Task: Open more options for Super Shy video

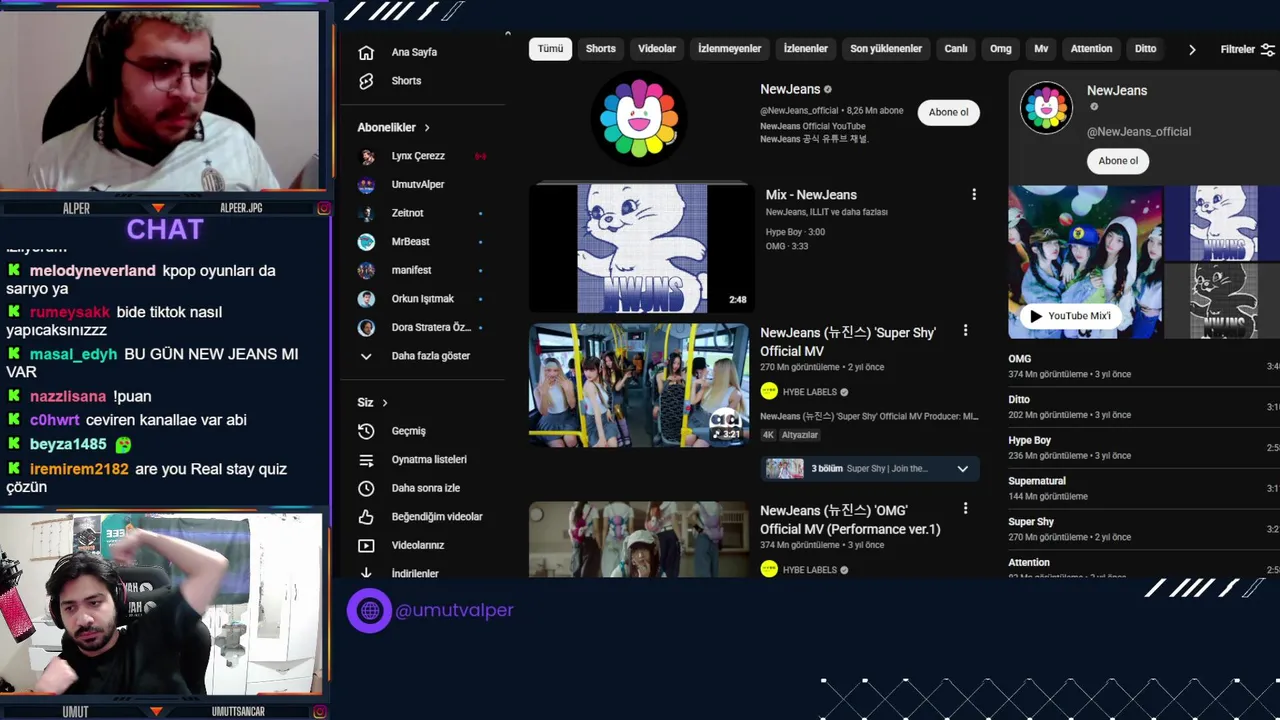Action: click(x=965, y=331)
